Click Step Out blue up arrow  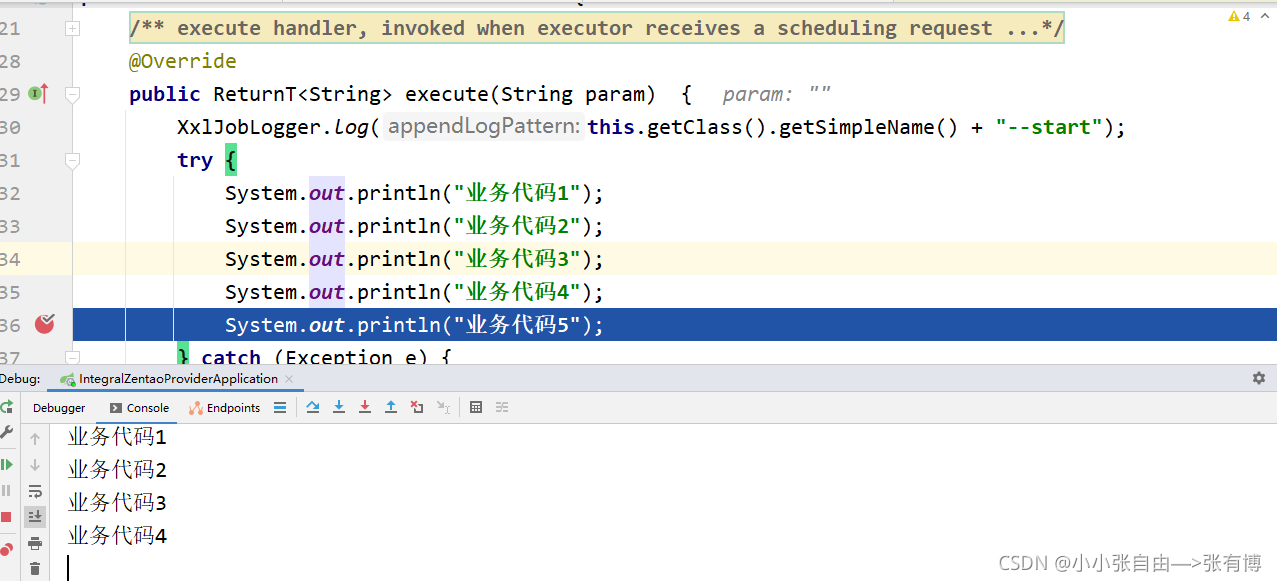(x=391, y=407)
